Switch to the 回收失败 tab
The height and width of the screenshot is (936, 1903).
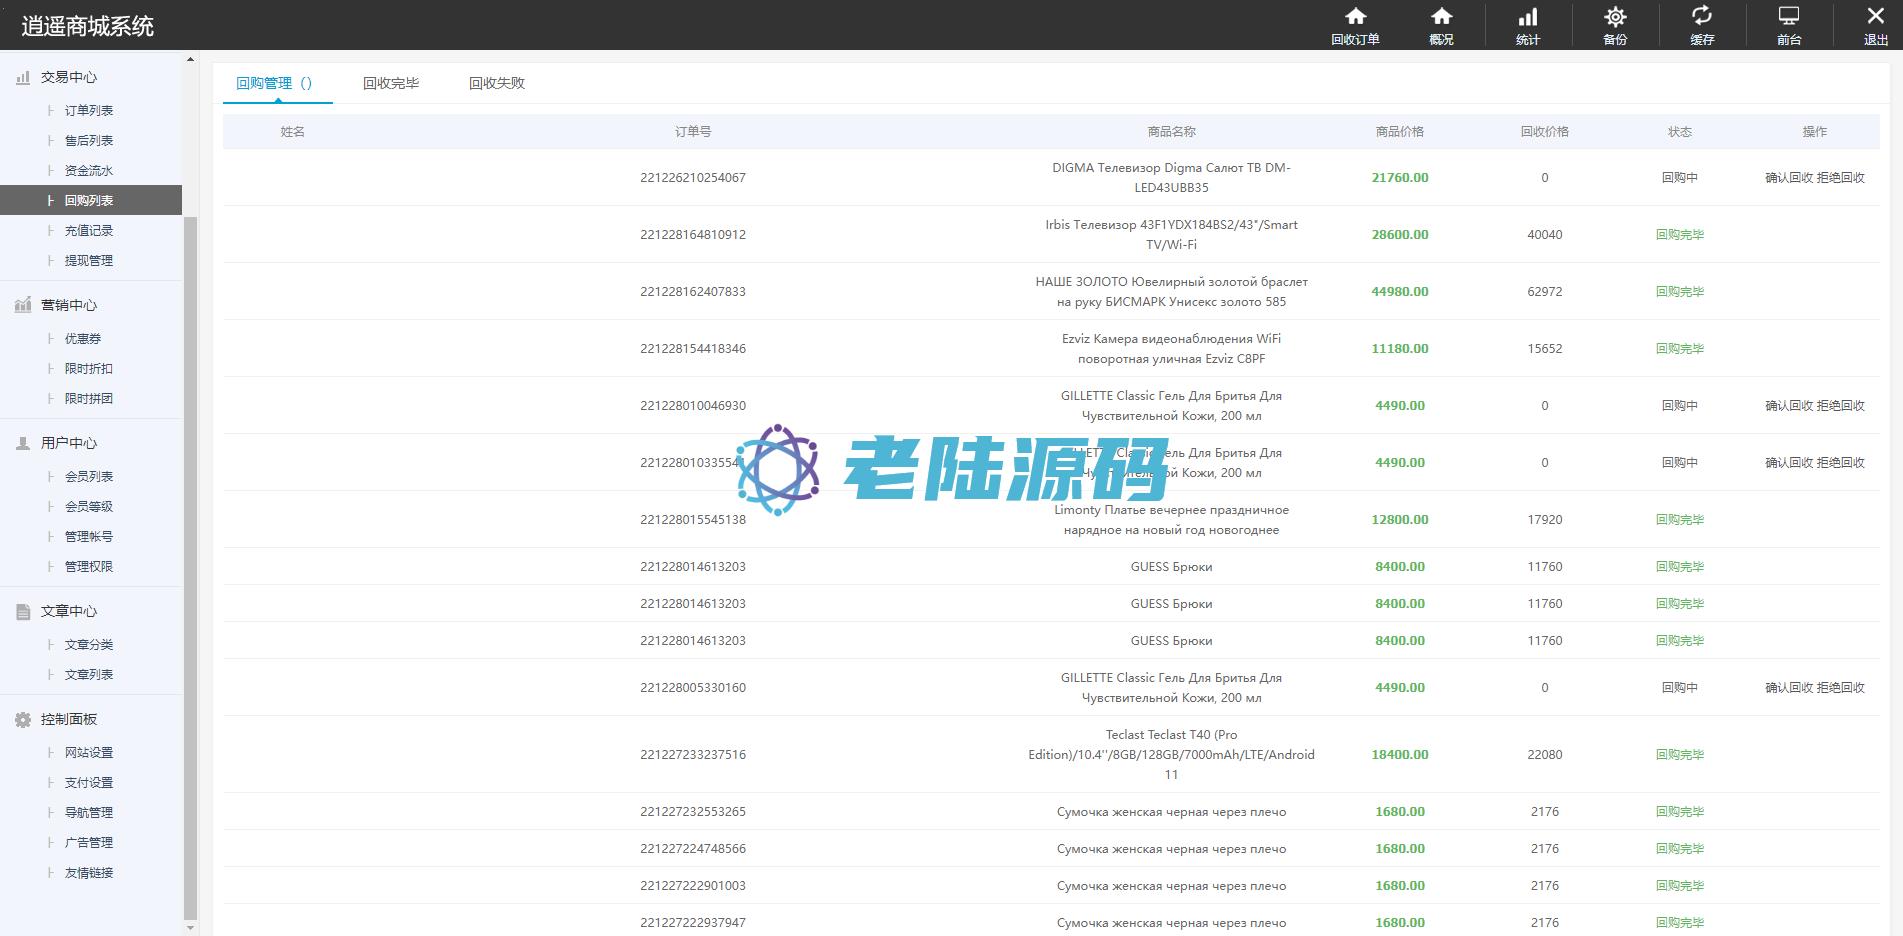click(497, 83)
